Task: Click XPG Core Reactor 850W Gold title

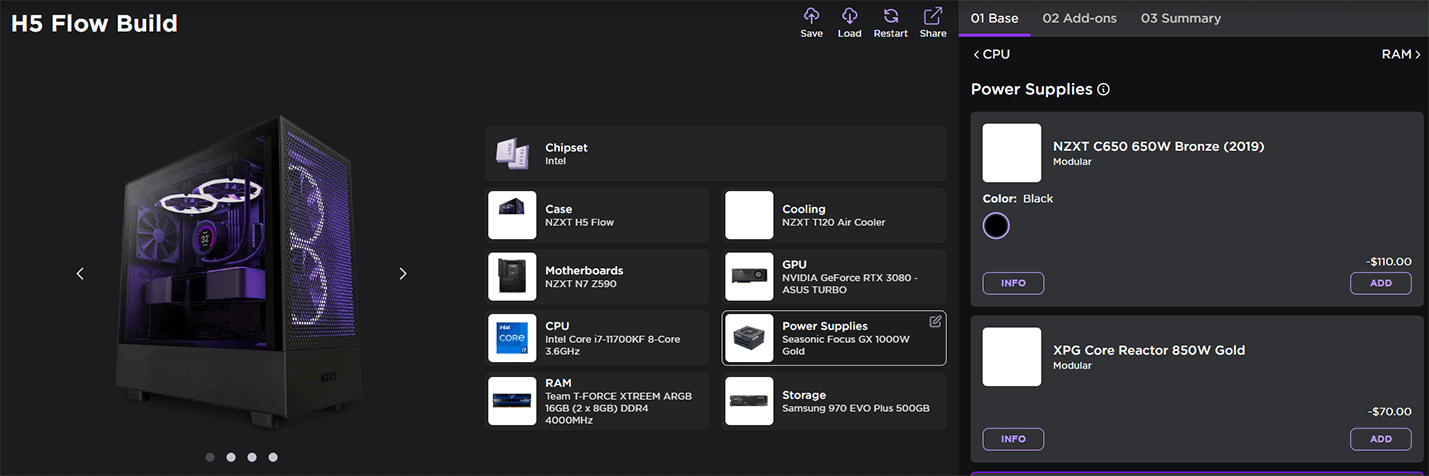Action: pos(1149,350)
